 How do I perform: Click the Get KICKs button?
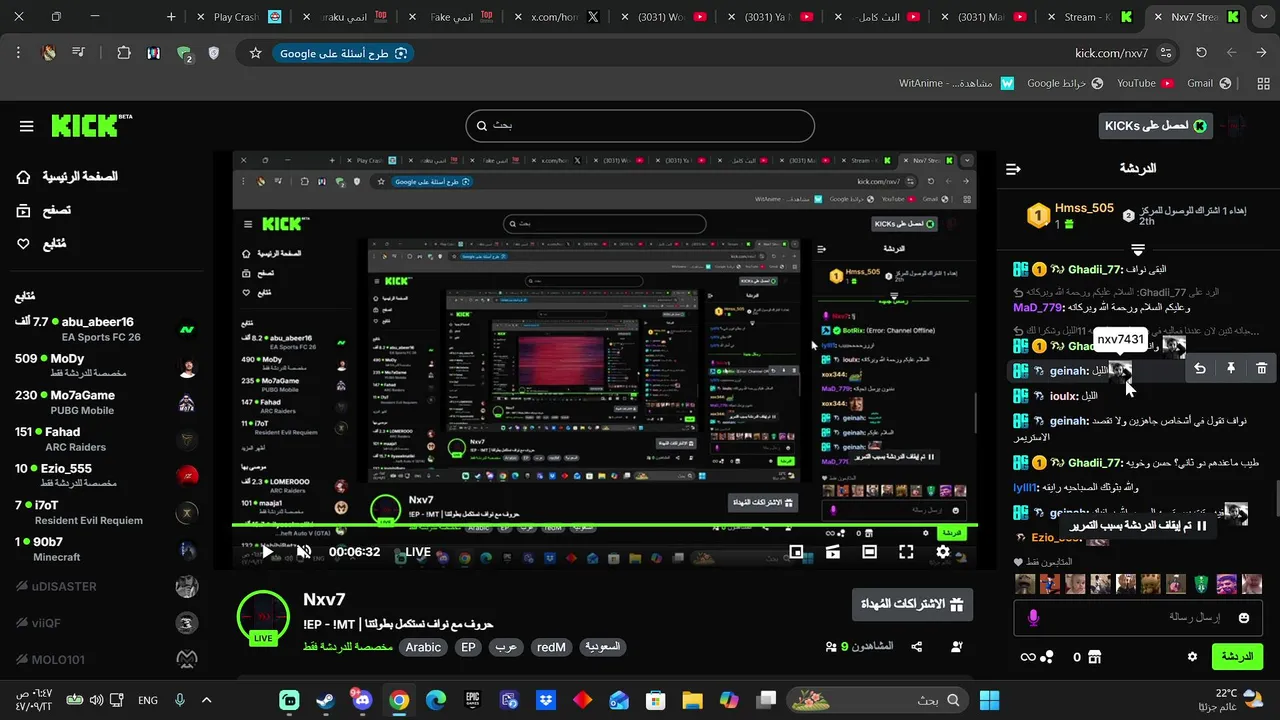pos(1155,126)
